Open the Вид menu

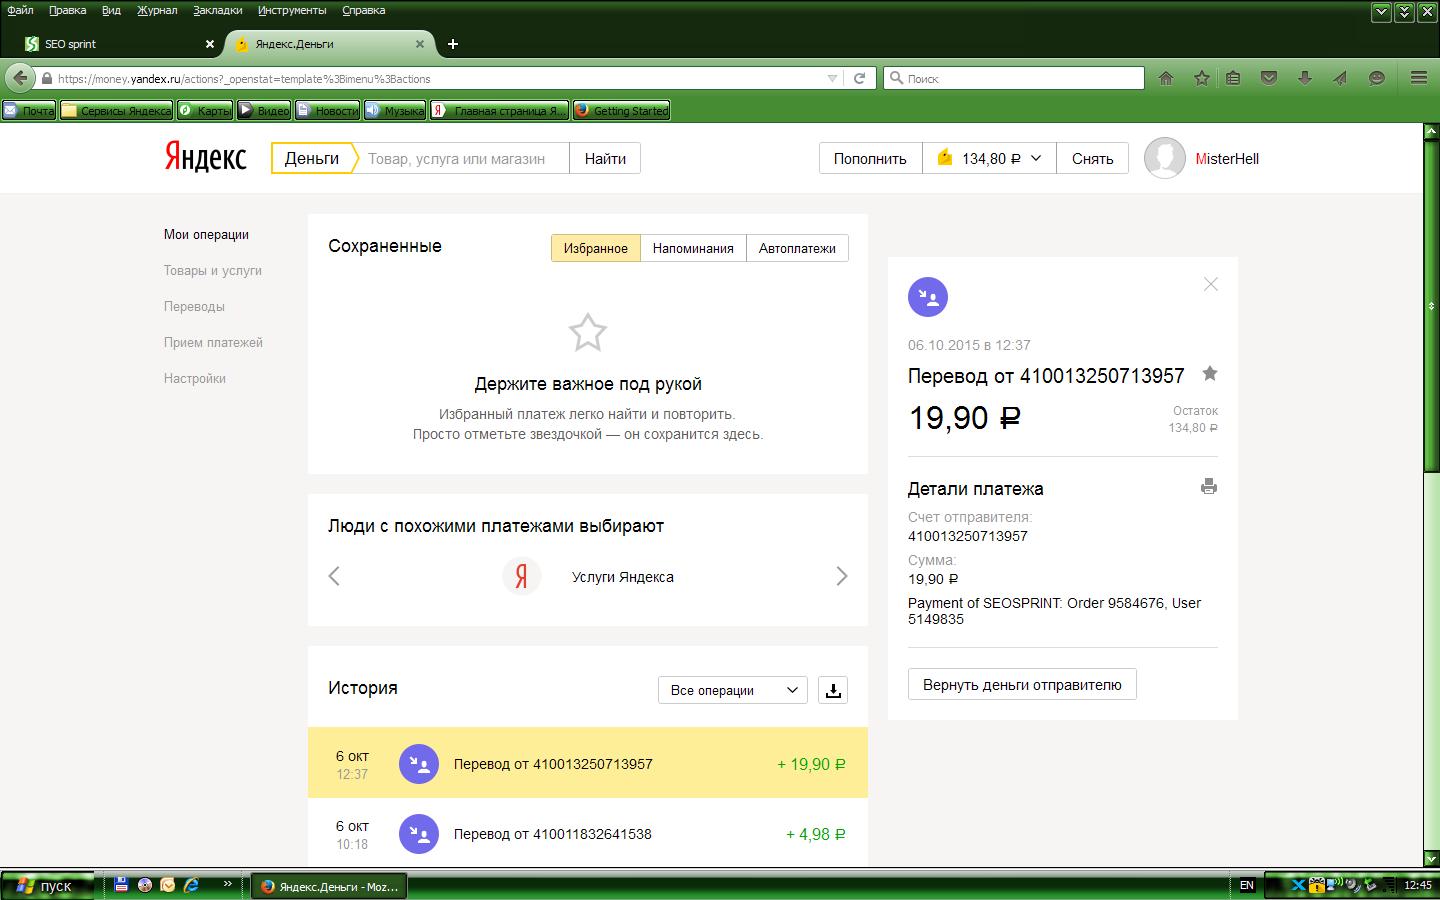point(111,10)
